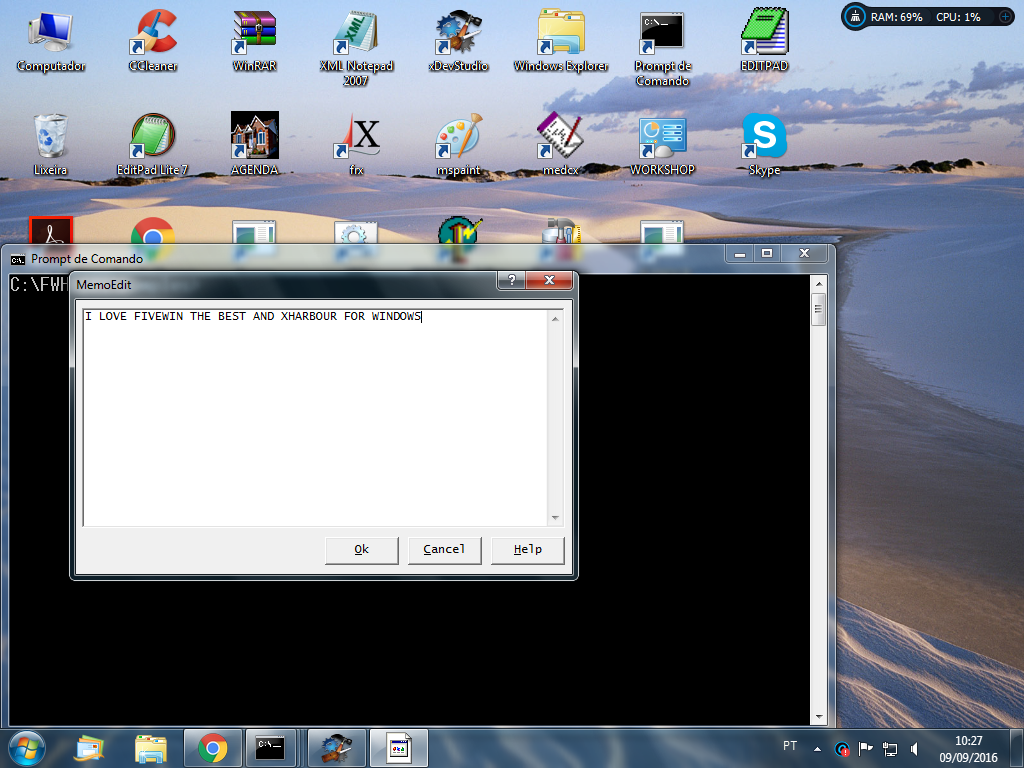Open Action Center flag icon
This screenshot has width=1024, height=768.
click(x=866, y=748)
